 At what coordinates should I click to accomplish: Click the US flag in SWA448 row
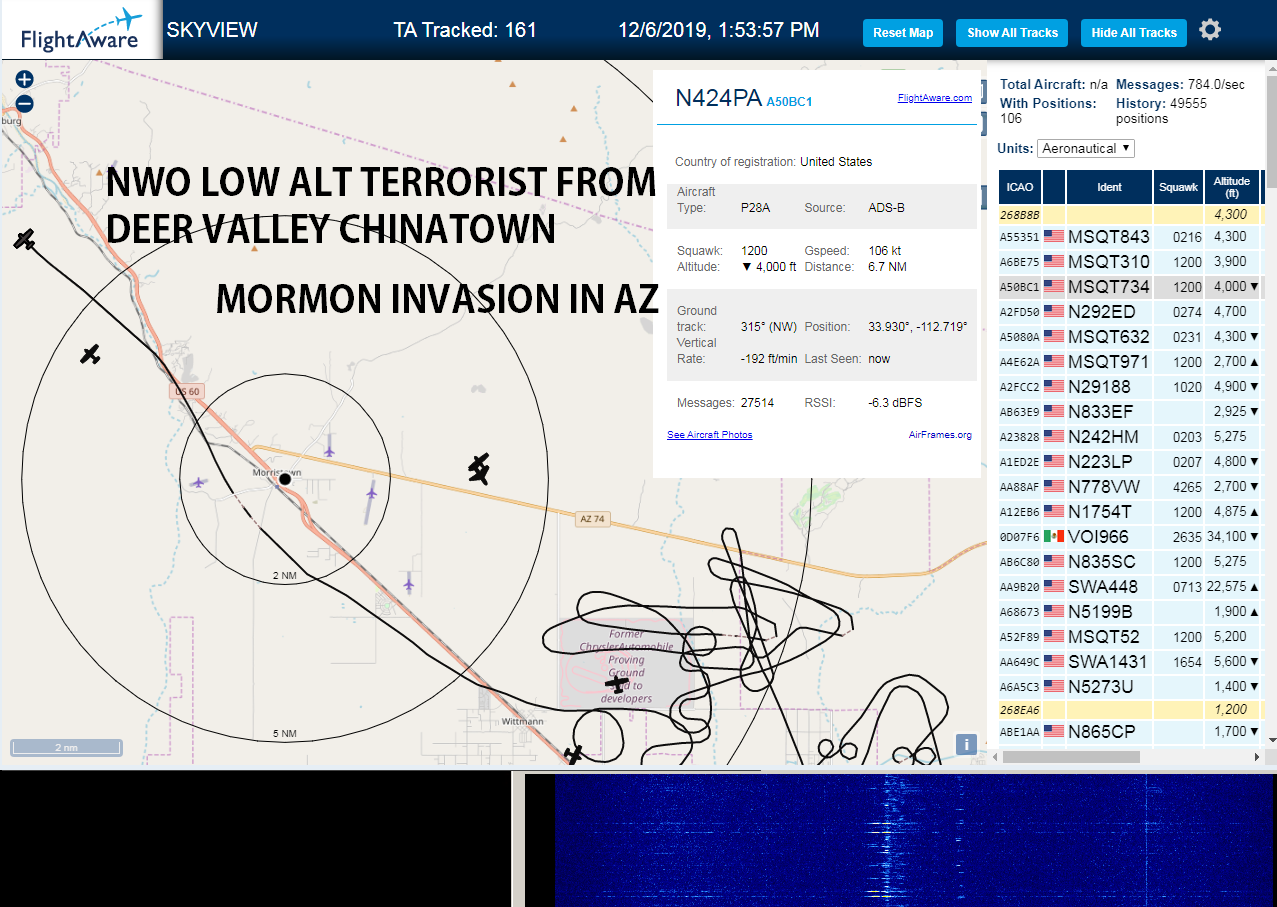(1053, 587)
